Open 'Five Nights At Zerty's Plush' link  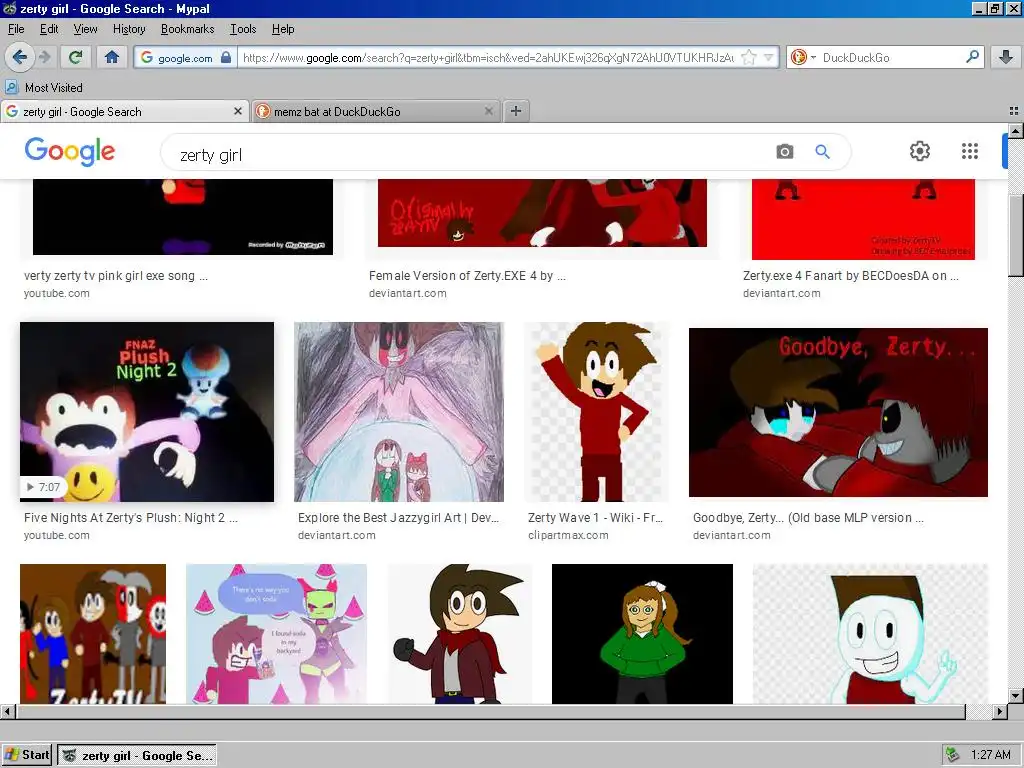coord(131,518)
